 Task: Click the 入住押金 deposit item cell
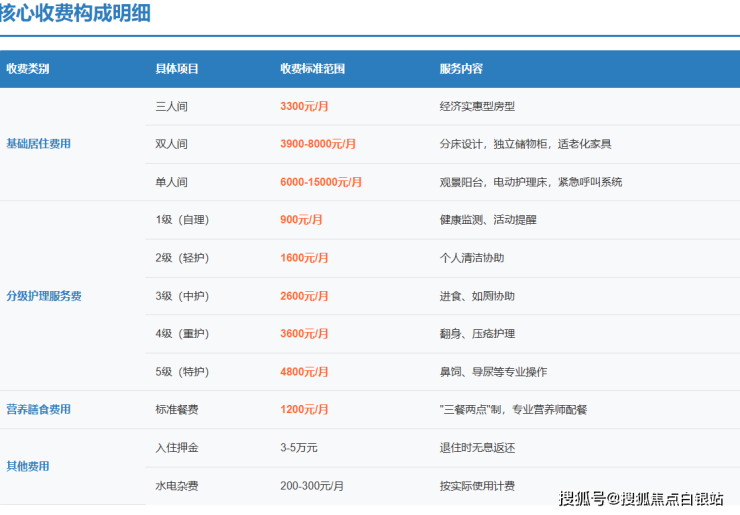click(x=177, y=447)
